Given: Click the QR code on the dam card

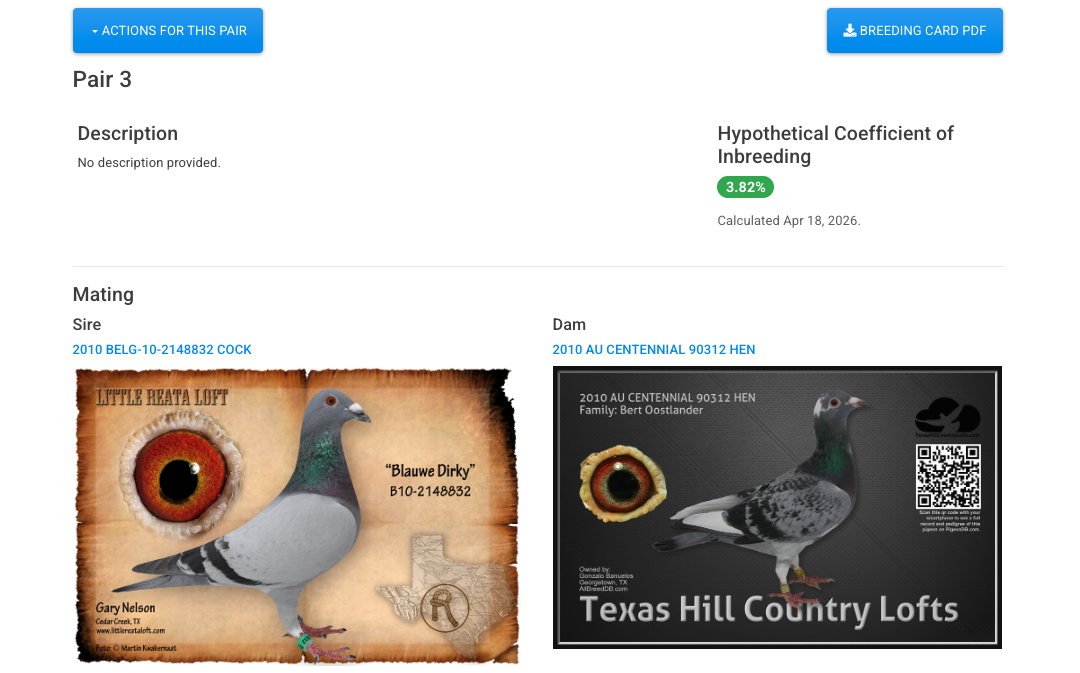Looking at the screenshot, I should (x=948, y=476).
